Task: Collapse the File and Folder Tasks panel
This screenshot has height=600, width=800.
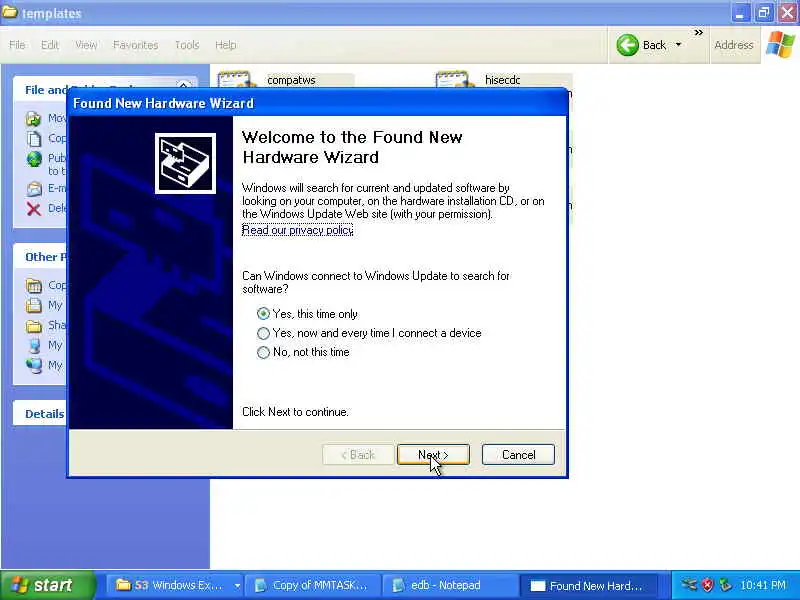Action: pyautogui.click(x=184, y=85)
